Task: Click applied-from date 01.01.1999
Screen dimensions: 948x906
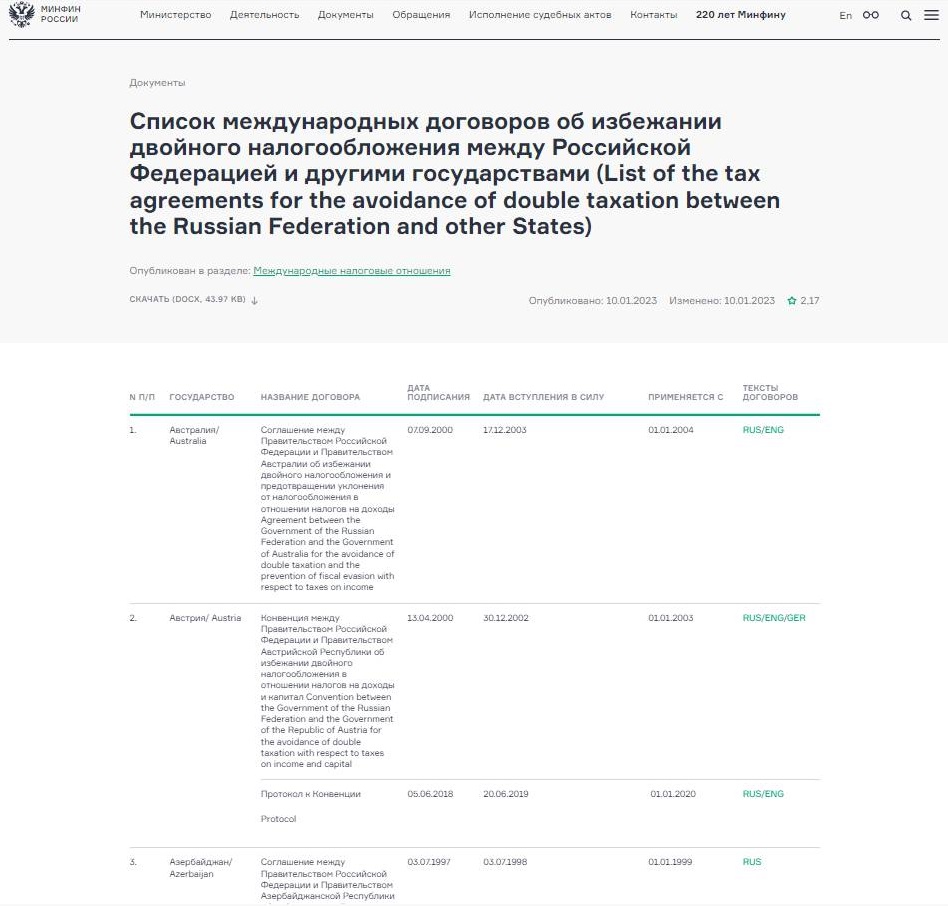Action: pos(670,862)
